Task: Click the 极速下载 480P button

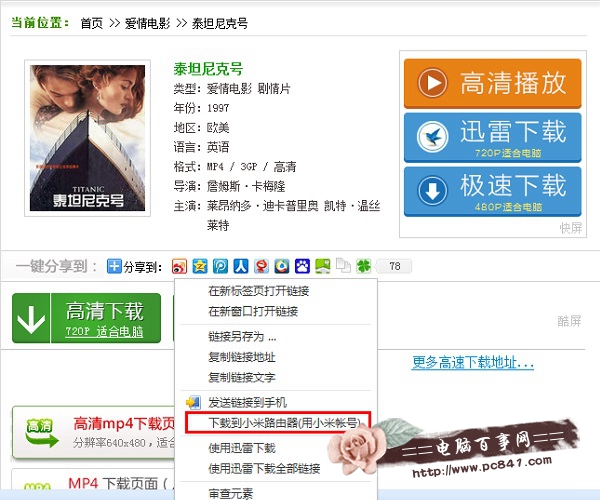Action: pos(492,192)
